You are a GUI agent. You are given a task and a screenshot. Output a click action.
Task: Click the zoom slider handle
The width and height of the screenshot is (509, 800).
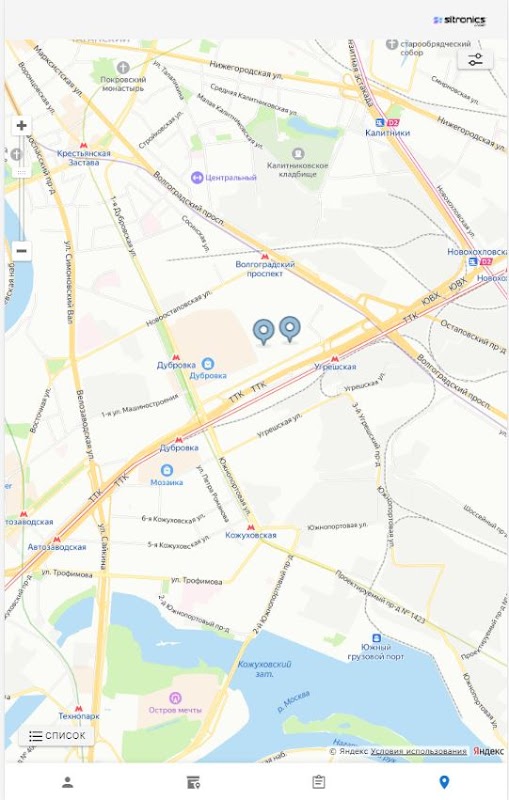pos(21,172)
